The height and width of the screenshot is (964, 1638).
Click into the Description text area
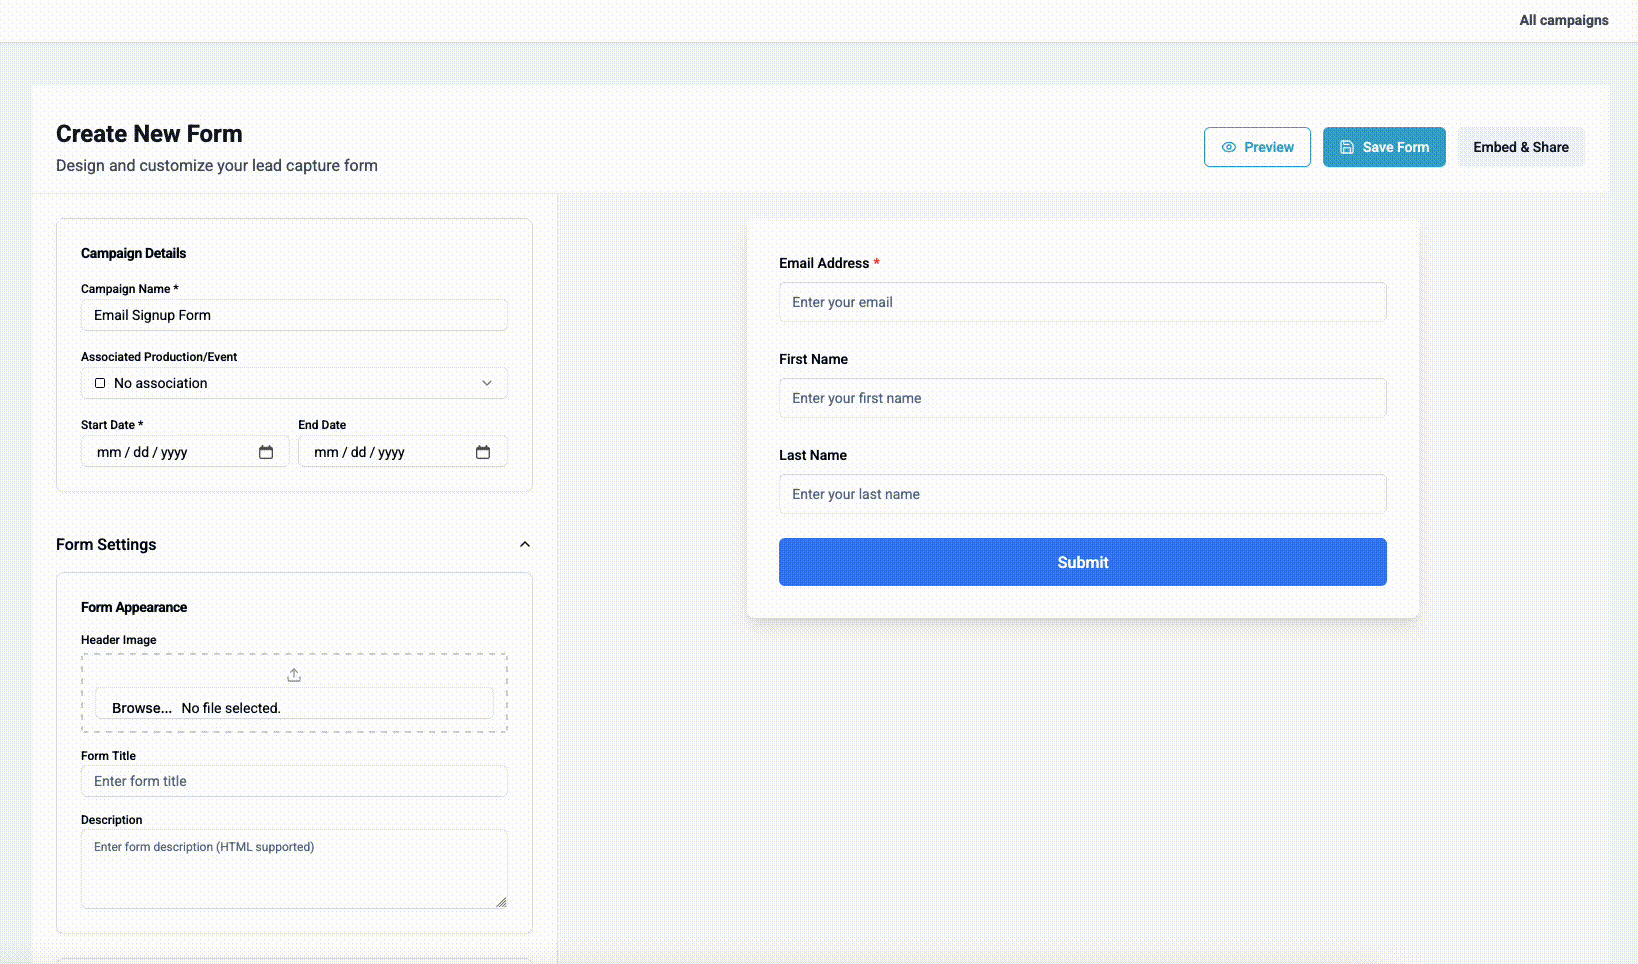(294, 868)
